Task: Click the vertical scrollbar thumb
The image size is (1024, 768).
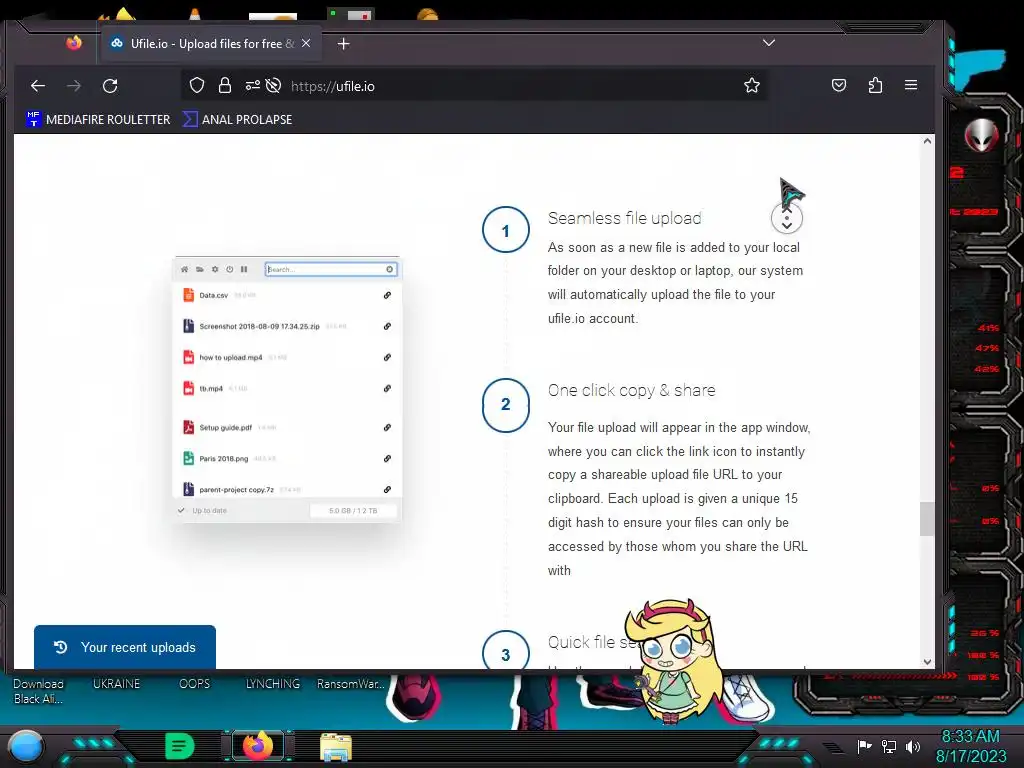Action: coord(927,519)
